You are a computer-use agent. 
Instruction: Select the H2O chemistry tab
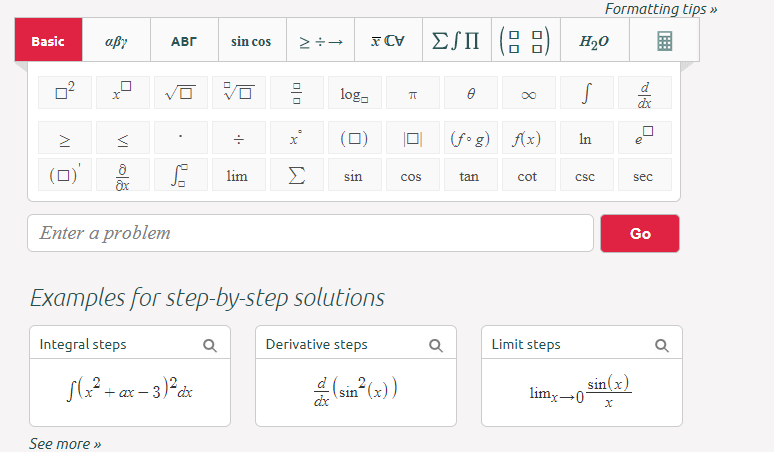(594, 41)
